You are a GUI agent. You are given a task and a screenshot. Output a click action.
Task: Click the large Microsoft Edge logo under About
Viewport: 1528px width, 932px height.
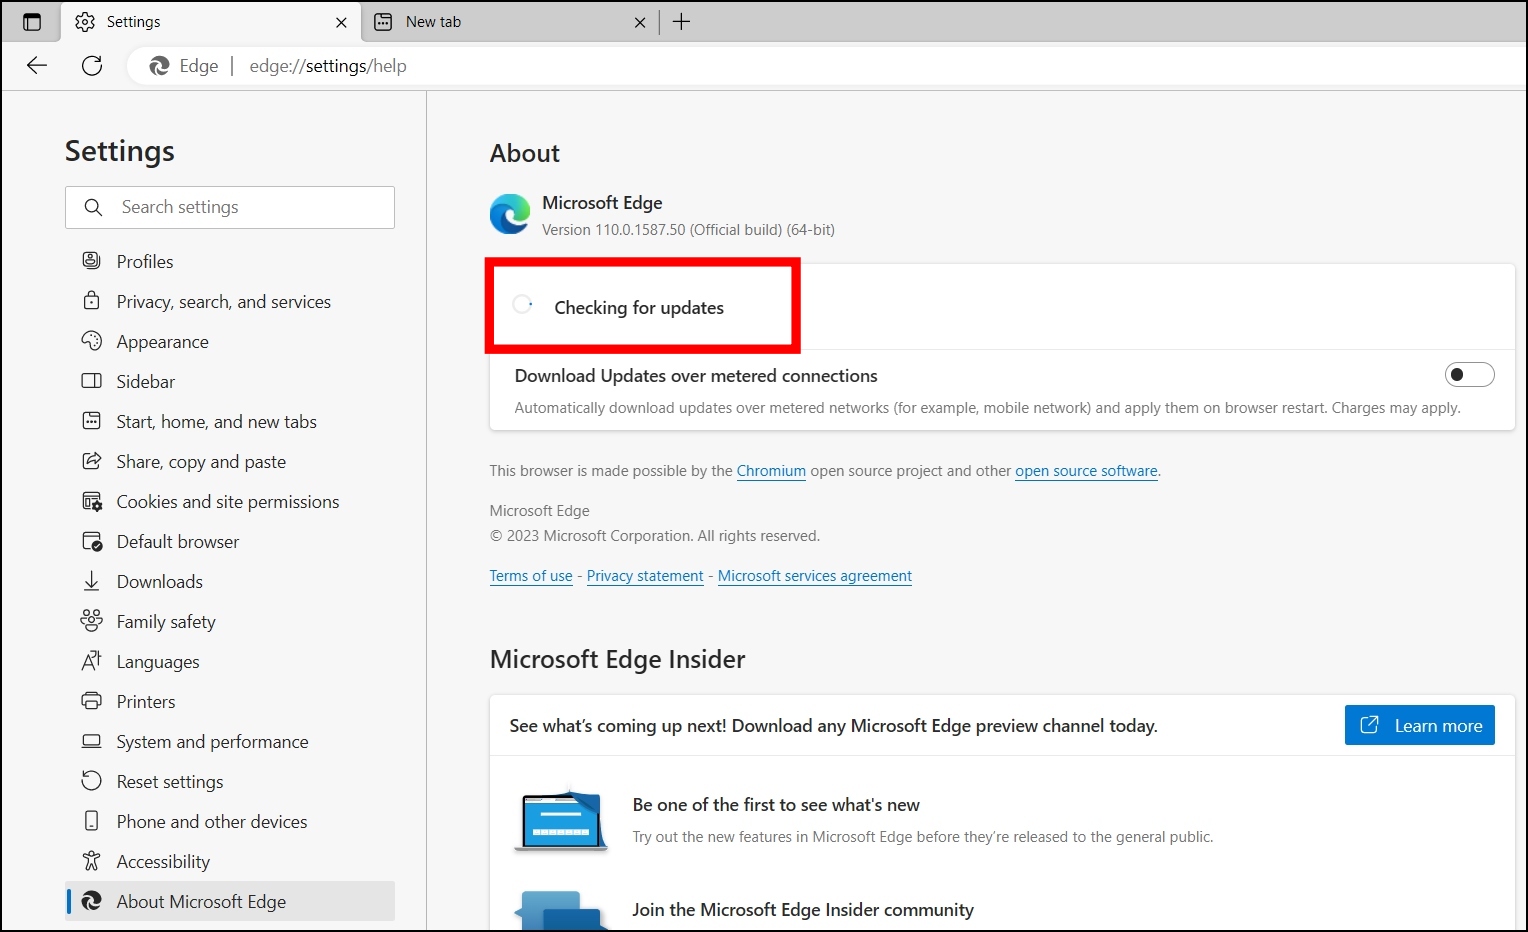pyautogui.click(x=510, y=215)
